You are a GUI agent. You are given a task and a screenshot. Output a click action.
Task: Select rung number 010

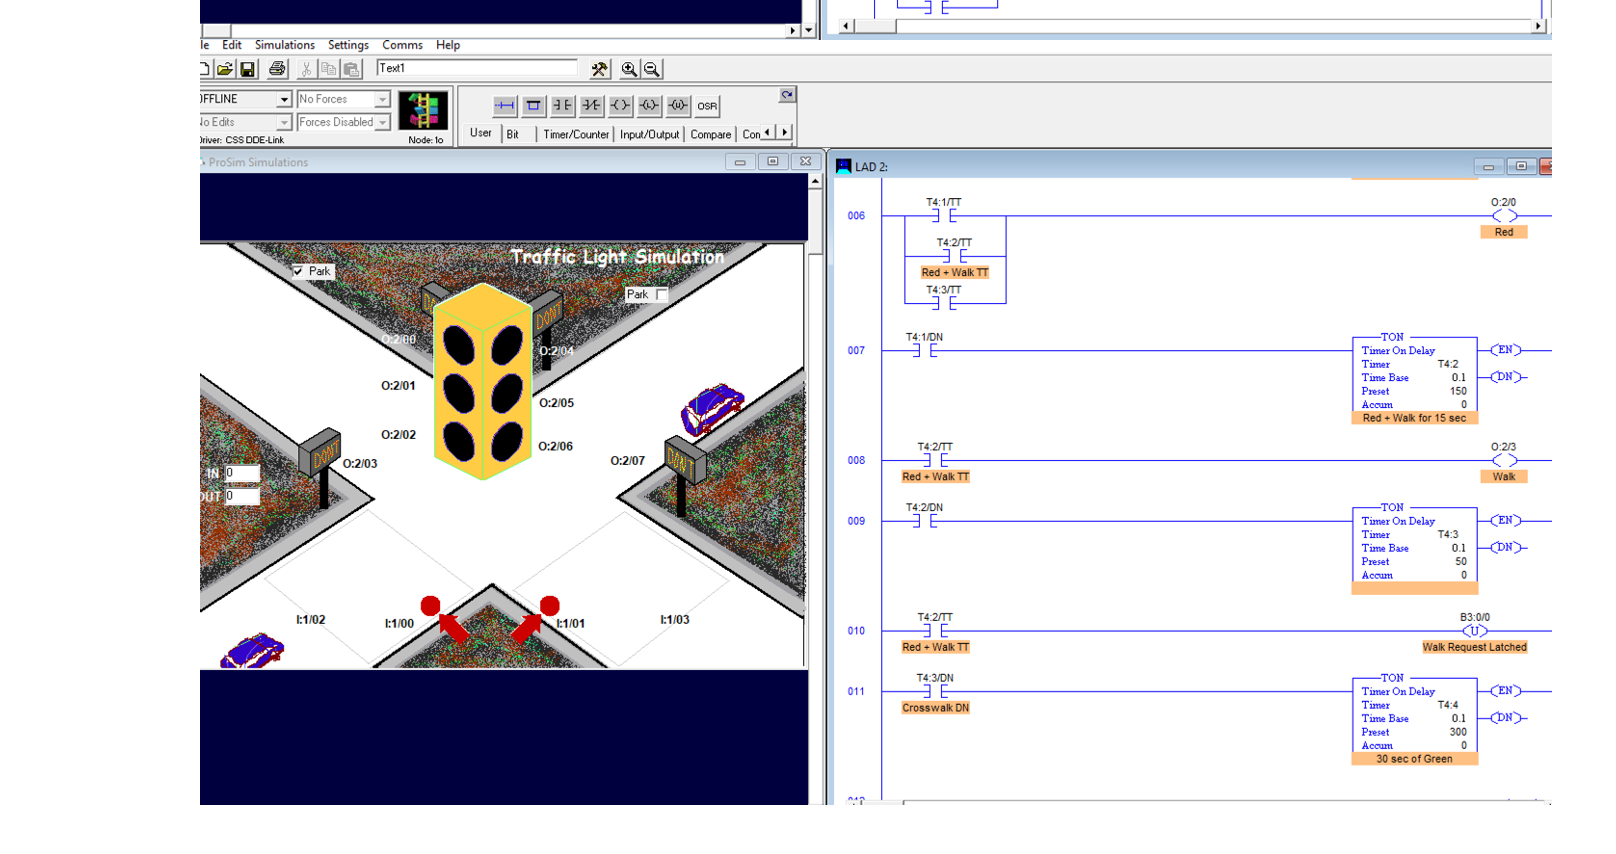pyautogui.click(x=857, y=631)
